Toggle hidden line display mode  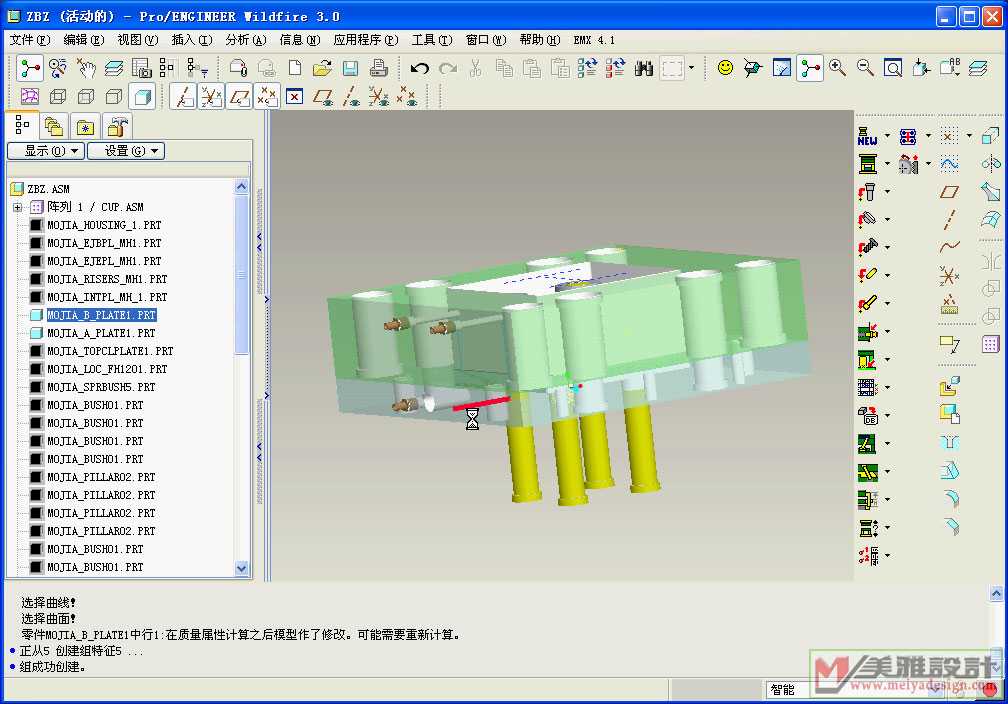click(86, 97)
